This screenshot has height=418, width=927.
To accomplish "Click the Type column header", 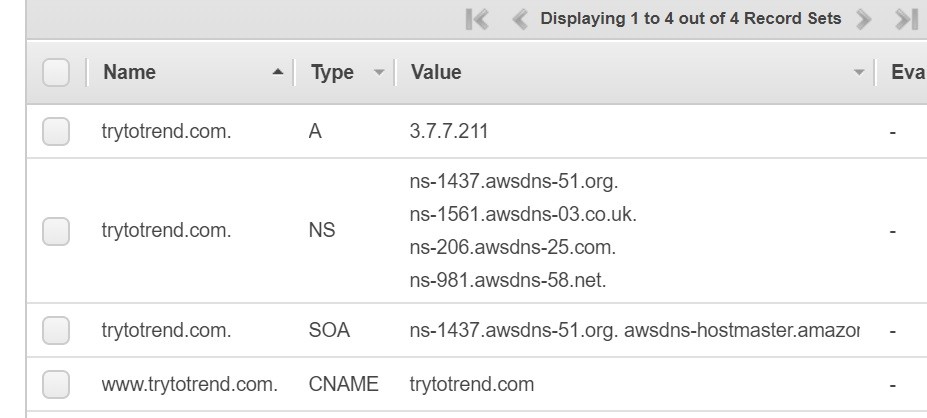I will click(x=332, y=72).
